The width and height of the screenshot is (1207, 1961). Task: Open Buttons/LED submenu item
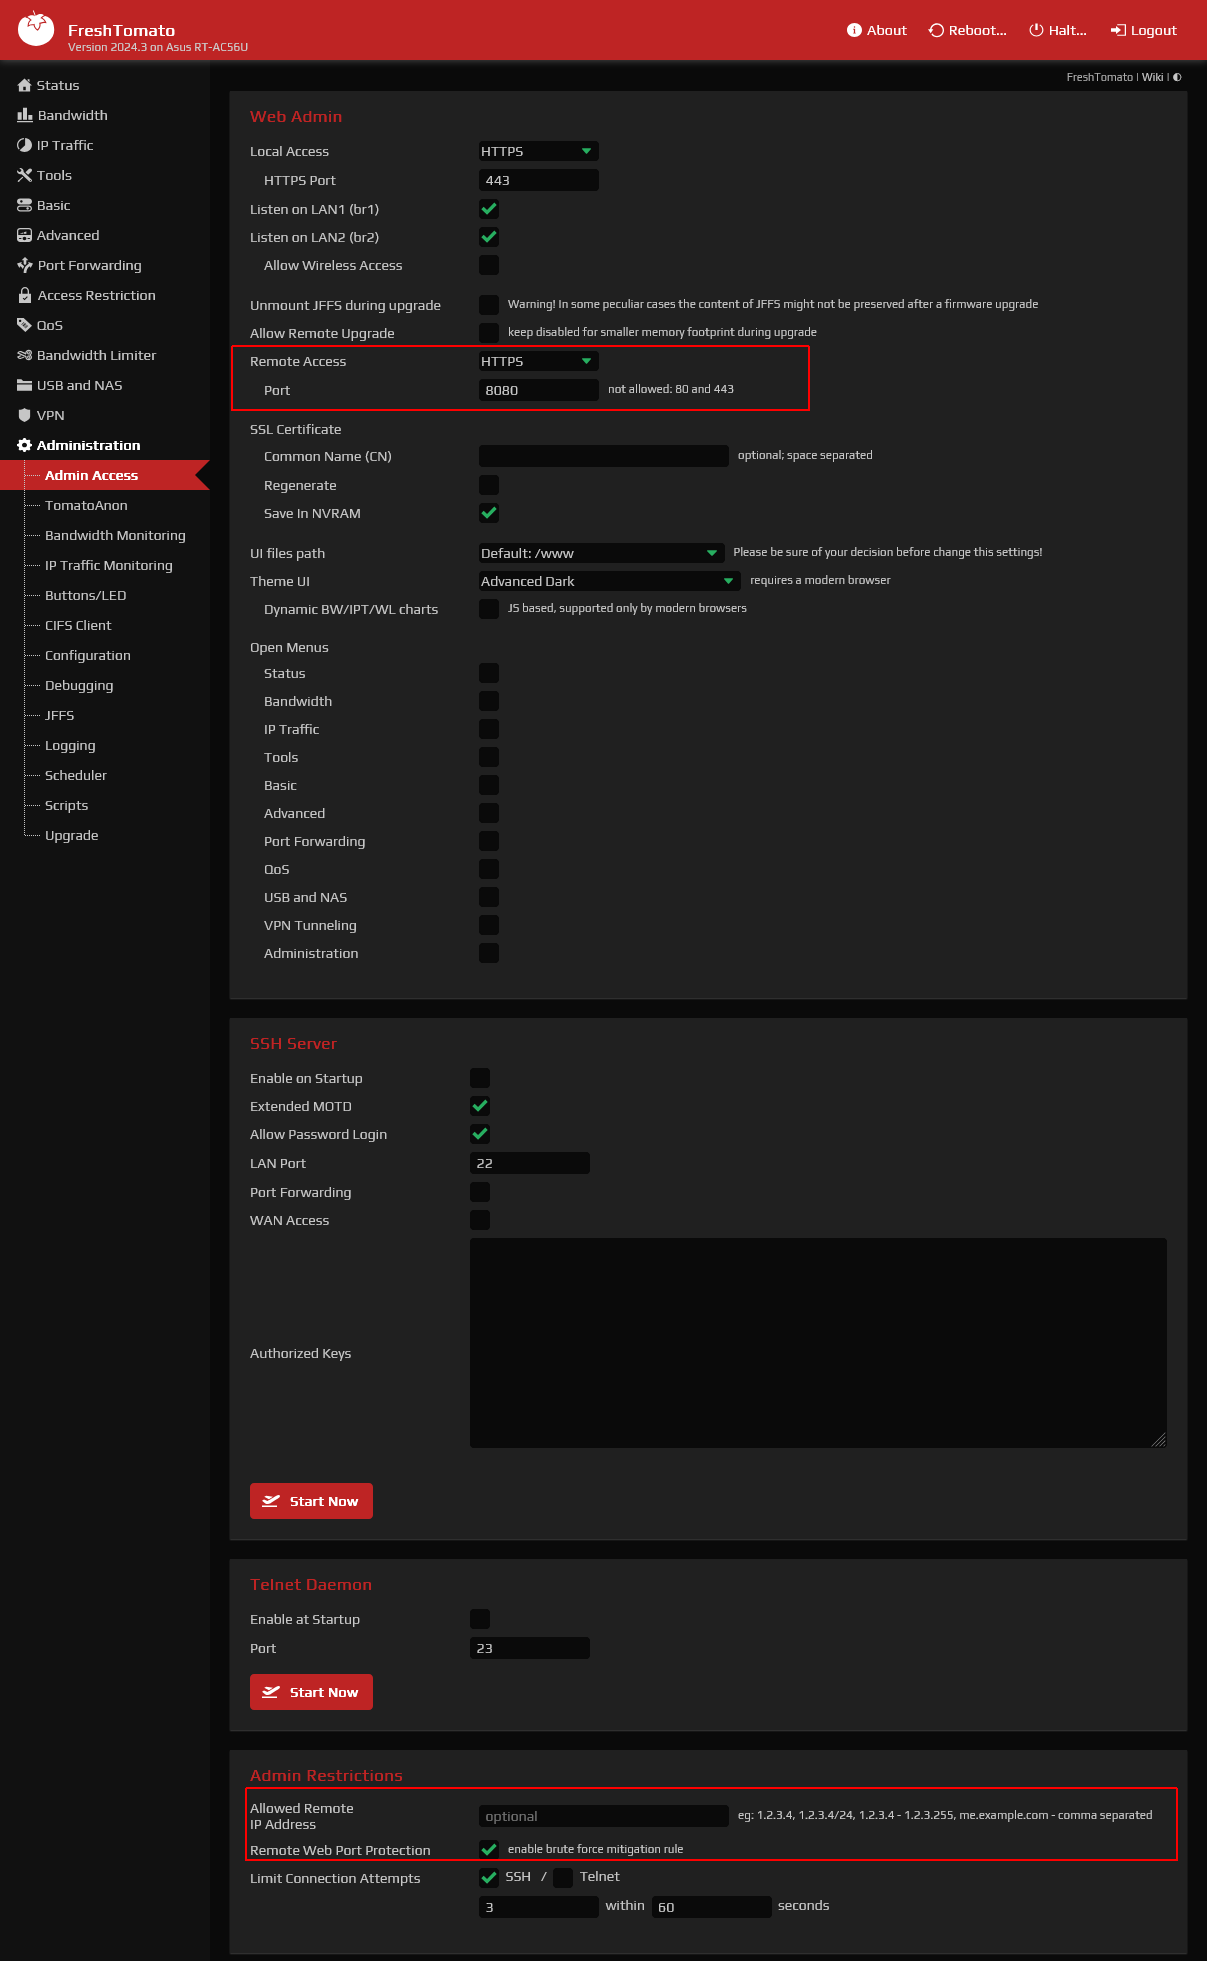(x=85, y=595)
